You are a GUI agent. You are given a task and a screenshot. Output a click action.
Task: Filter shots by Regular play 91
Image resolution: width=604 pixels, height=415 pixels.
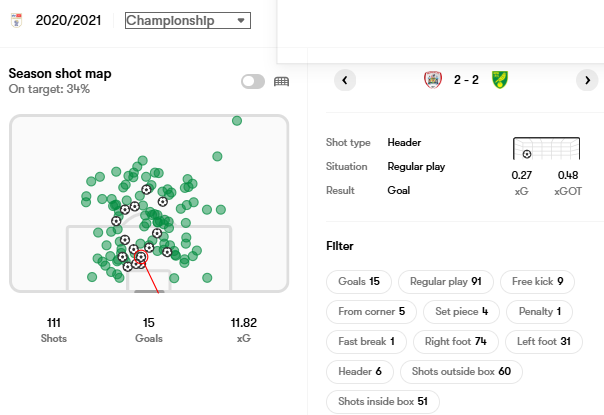pyautogui.click(x=445, y=282)
